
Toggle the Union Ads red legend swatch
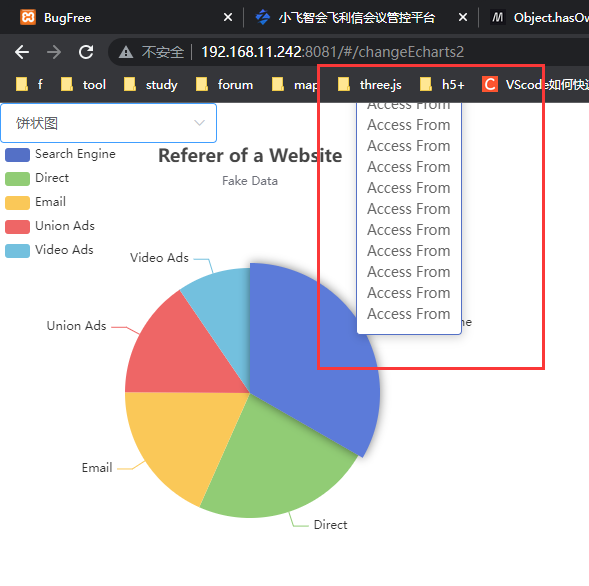coord(17,227)
